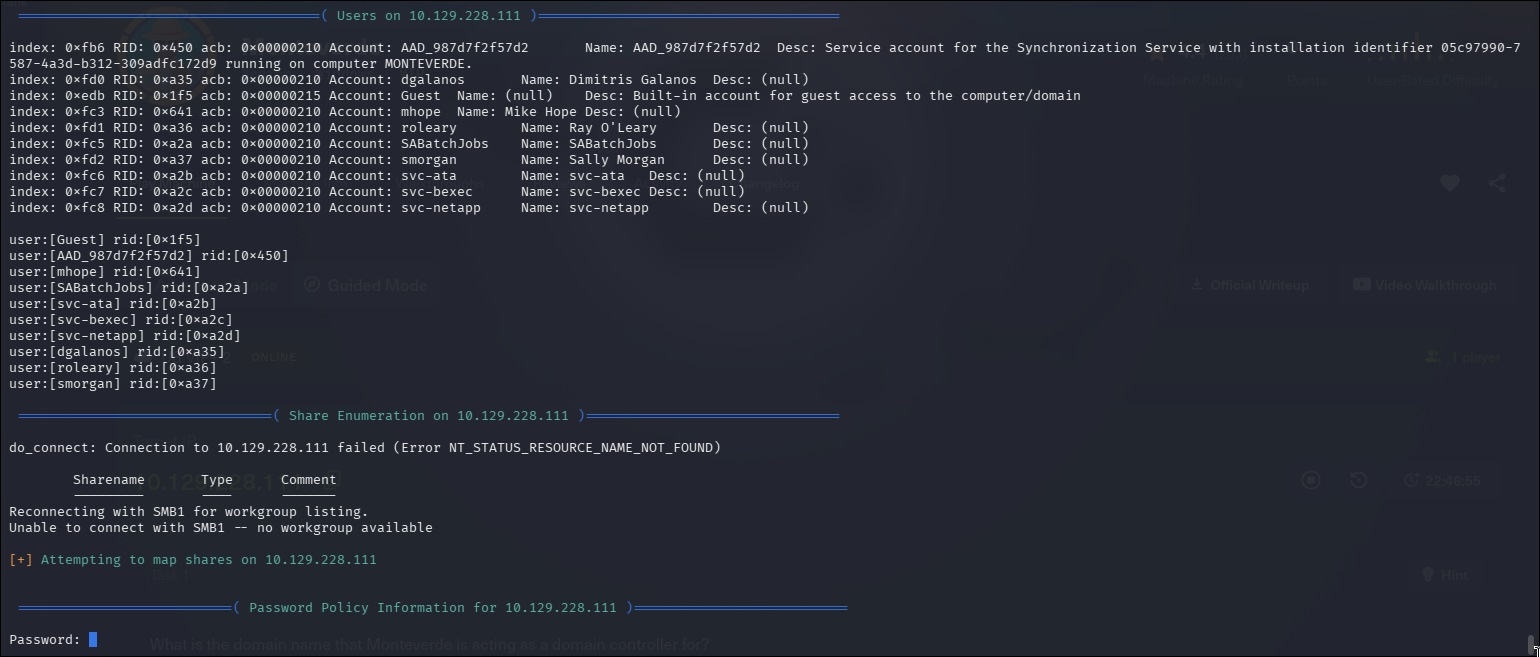1540x657 pixels.
Task: Click the share icon
Action: [1496, 183]
